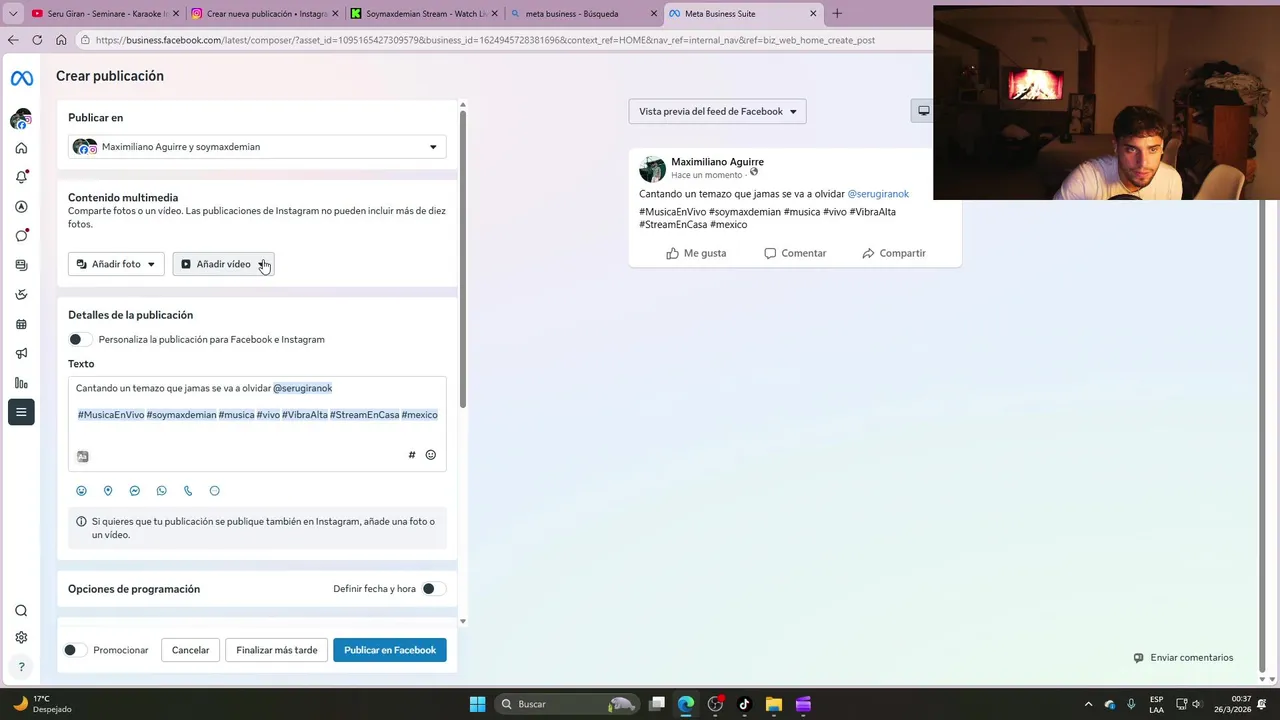Viewport: 1280px width, 720px height.
Task: Open notifications bell in sidebar
Action: 21,177
